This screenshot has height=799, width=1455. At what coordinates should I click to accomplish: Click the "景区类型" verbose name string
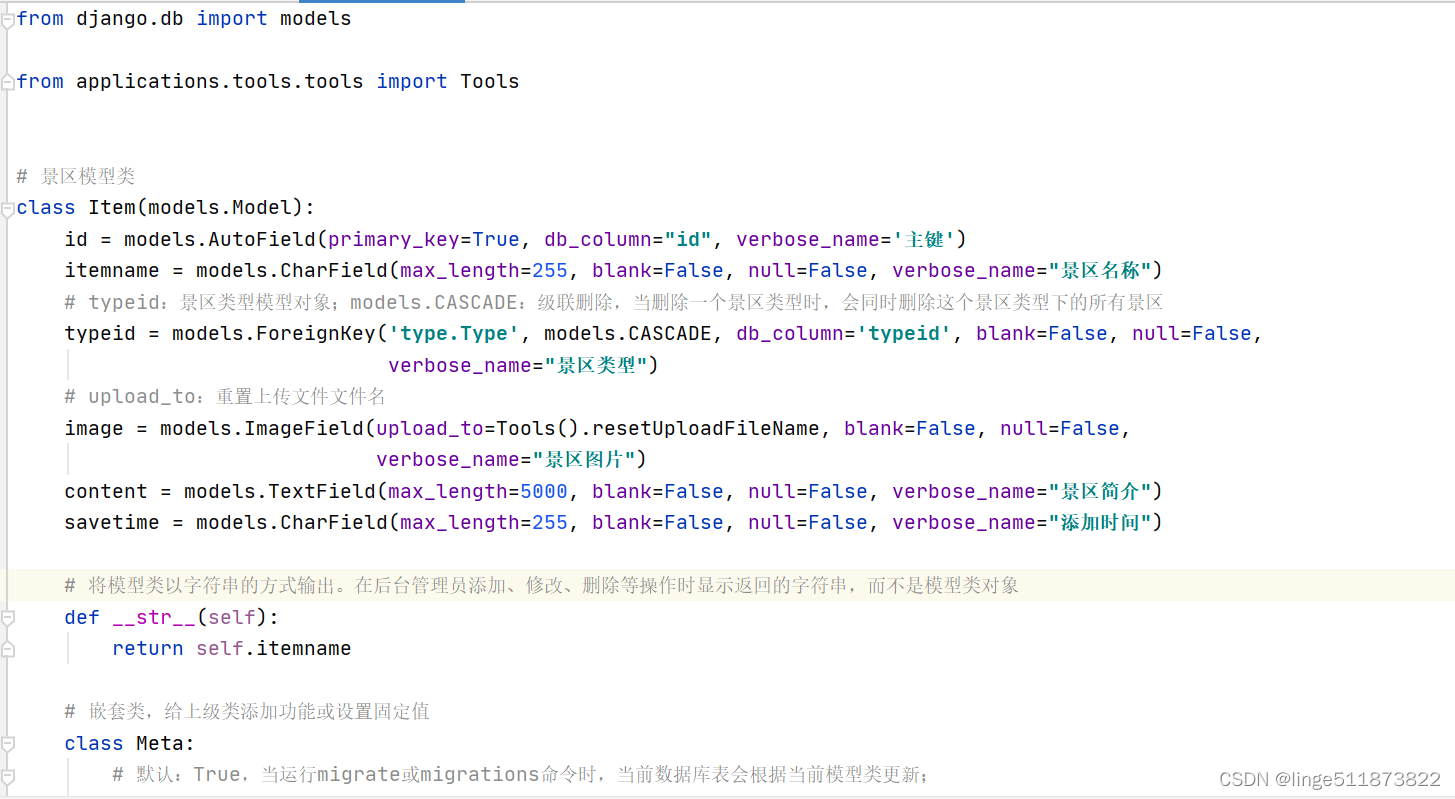[x=596, y=365]
